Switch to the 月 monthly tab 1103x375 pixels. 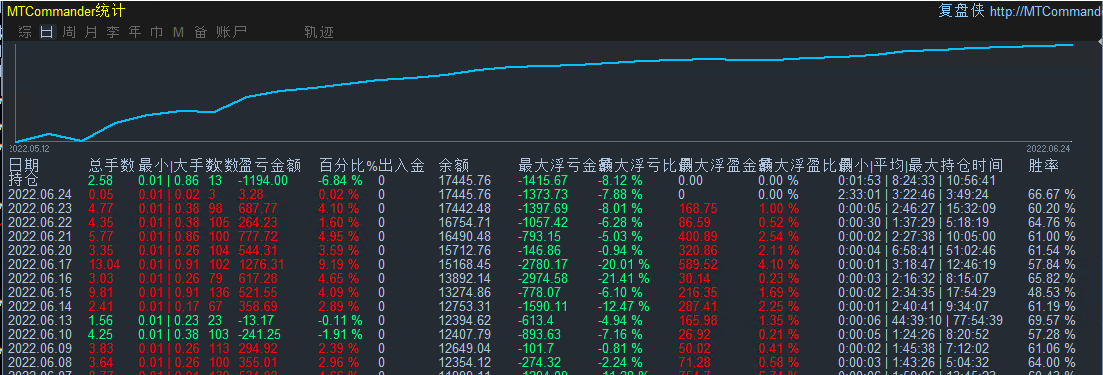(91, 32)
